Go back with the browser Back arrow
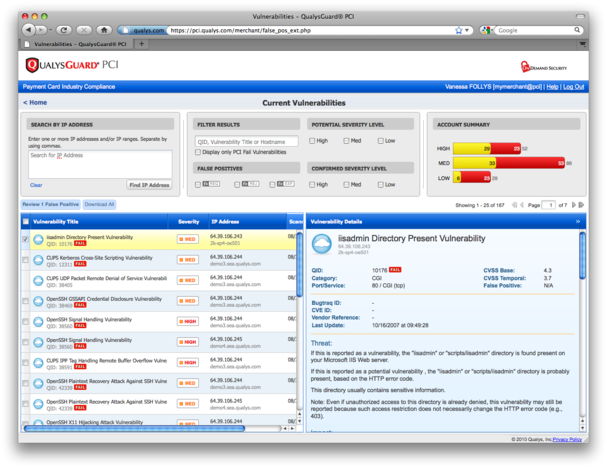The image size is (607, 468). 29,30
